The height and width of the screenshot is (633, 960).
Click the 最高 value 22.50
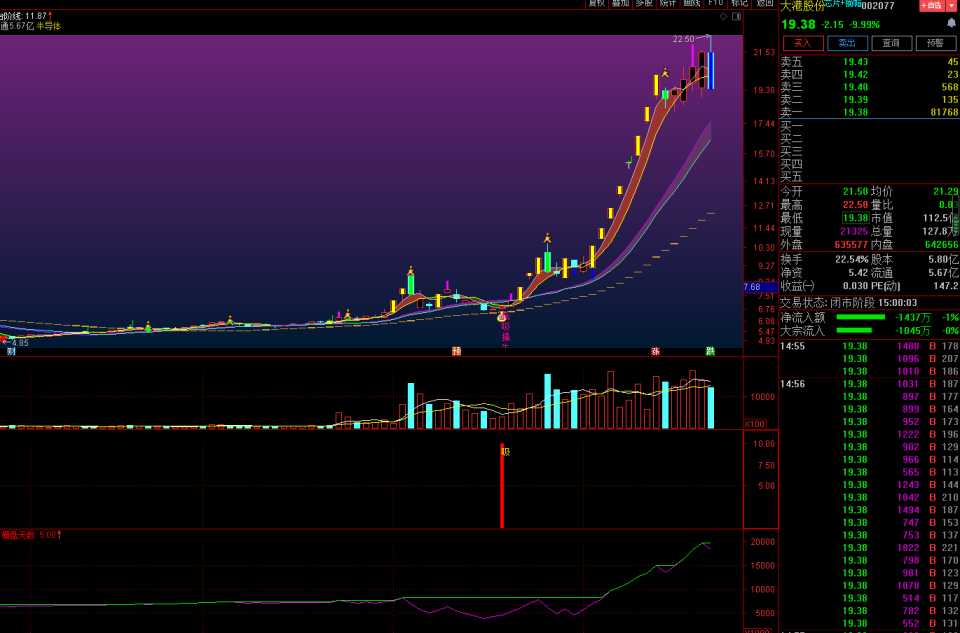pos(855,205)
